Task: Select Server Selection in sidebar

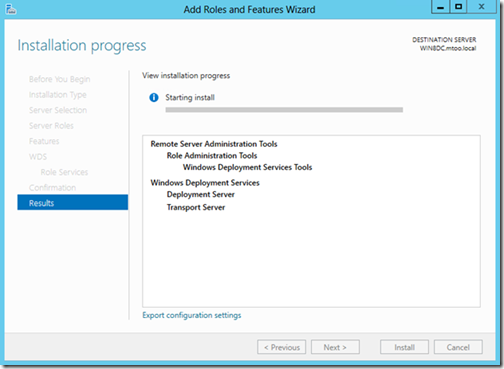Action: point(58,110)
